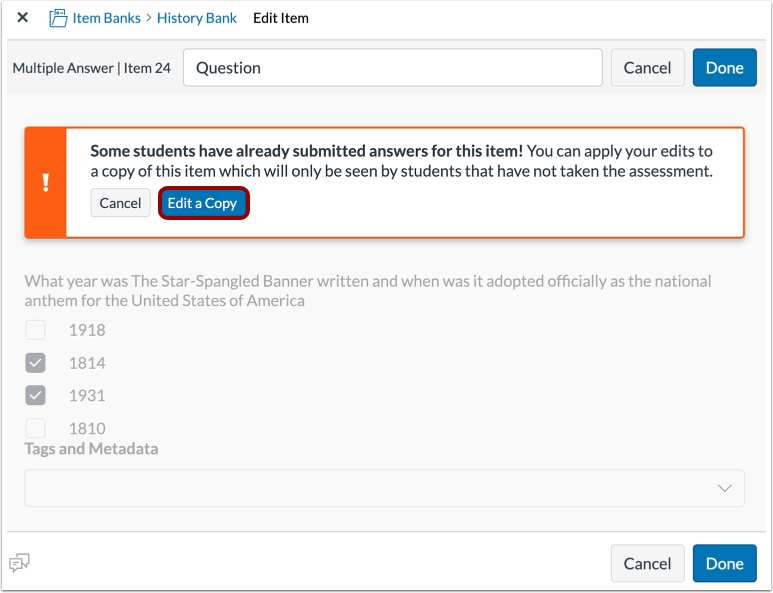
Task: Expand the Tags and Metadata chevron arrow
Action: coord(725,488)
